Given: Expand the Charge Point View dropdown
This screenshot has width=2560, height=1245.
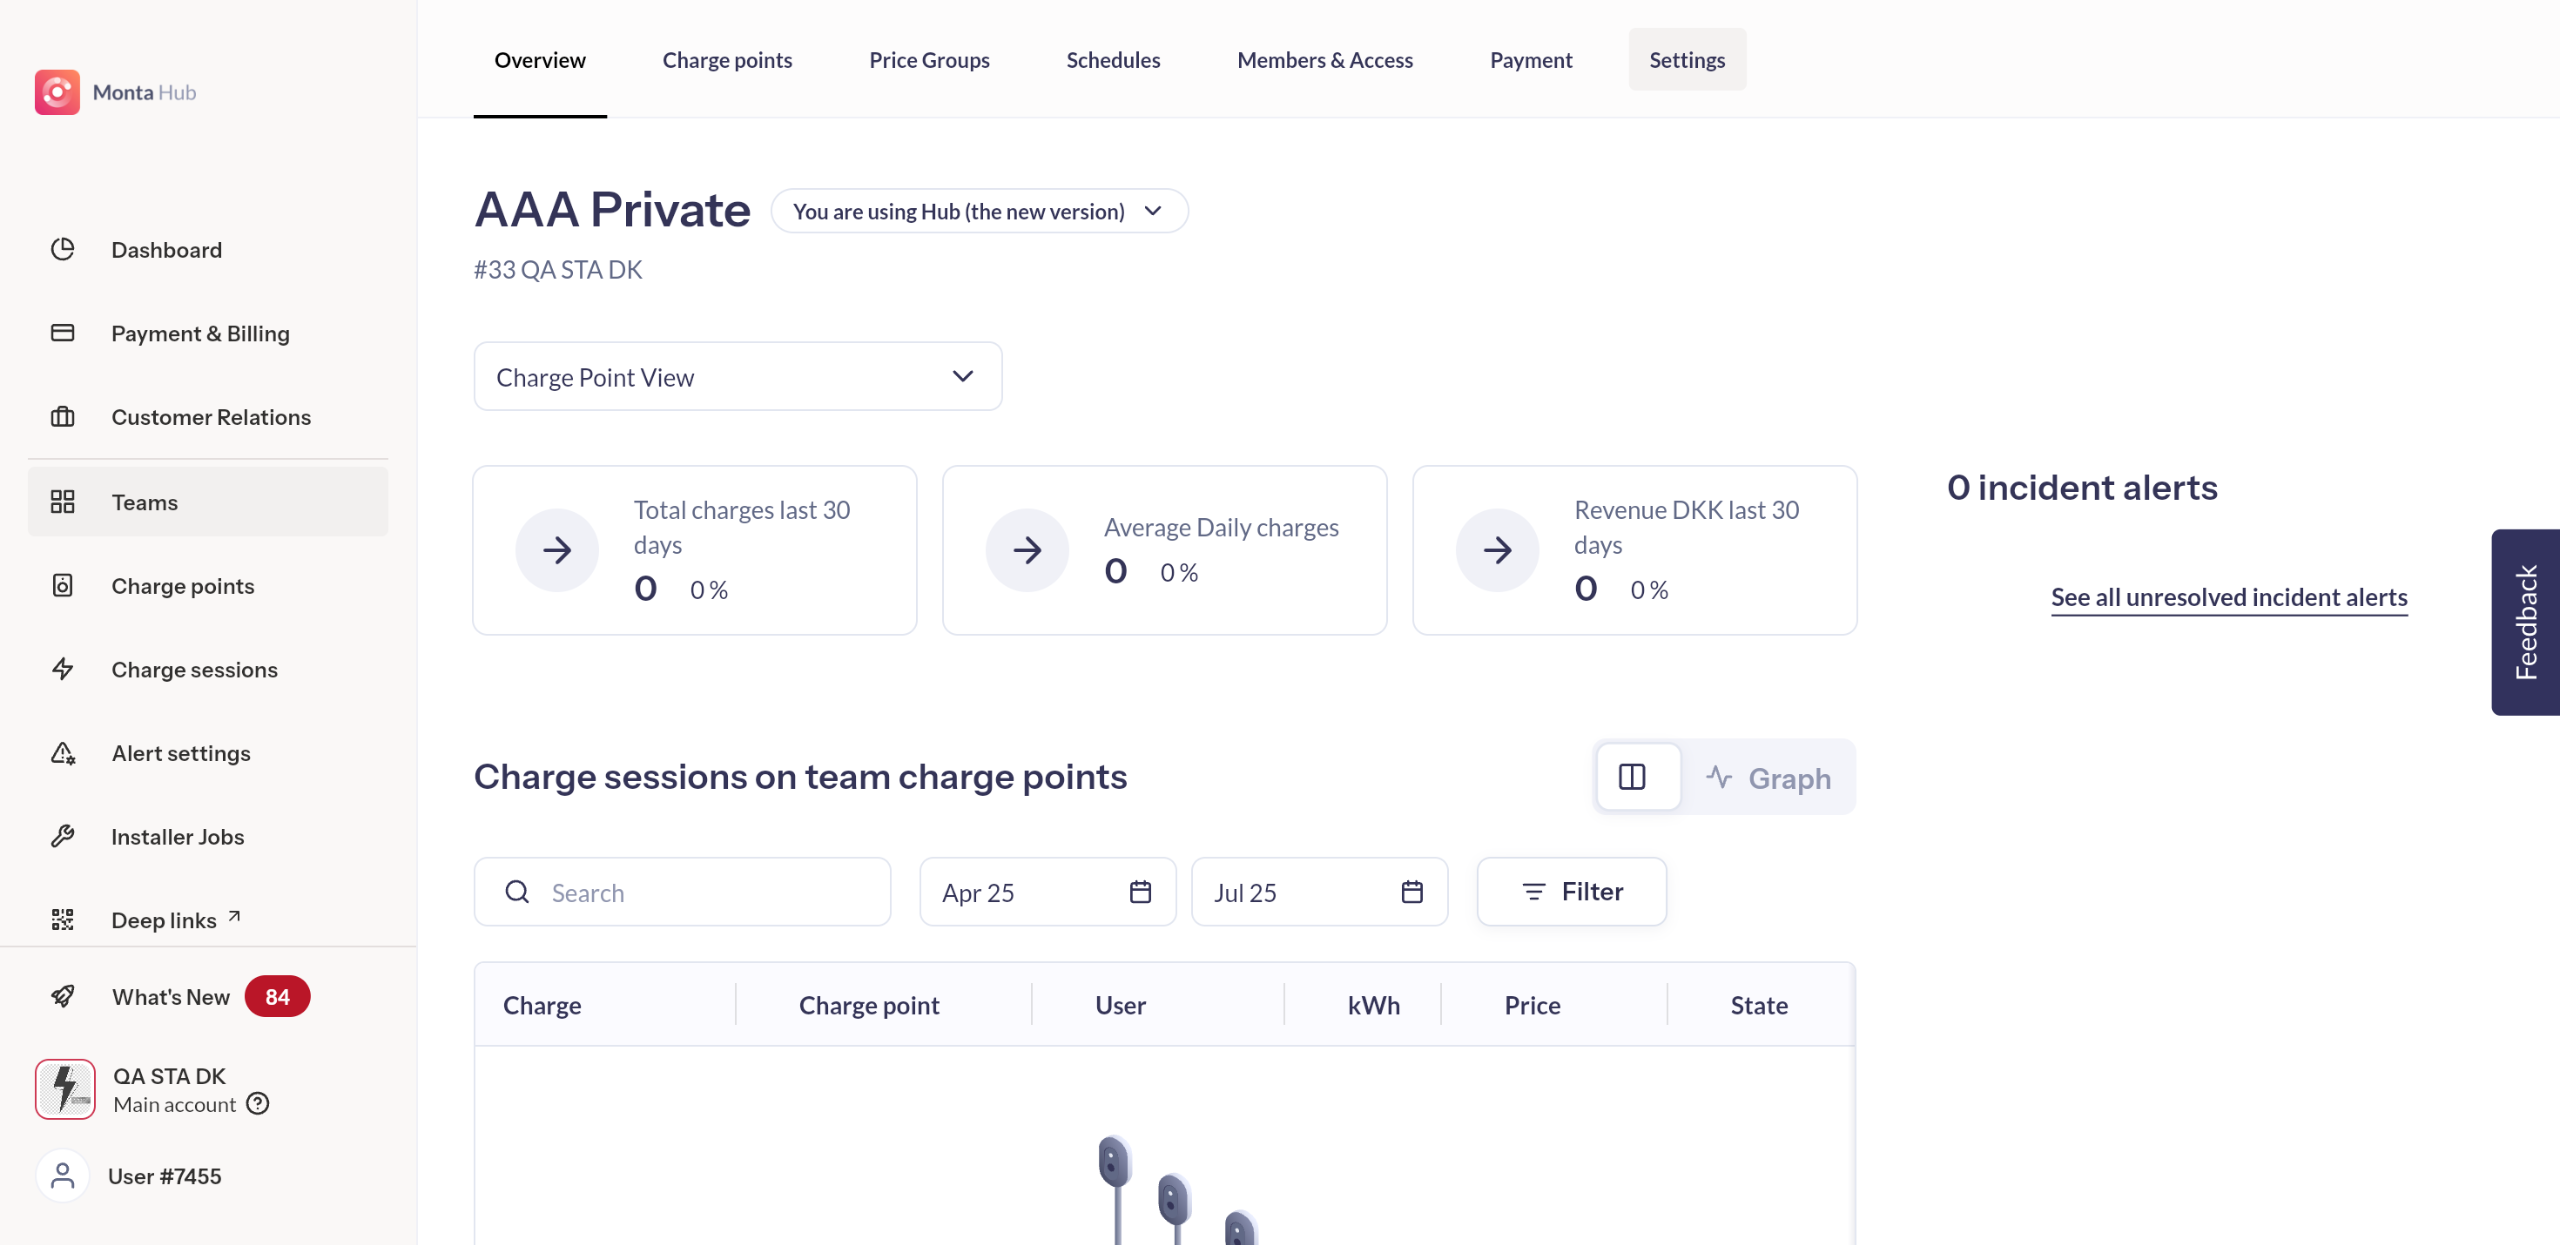Looking at the screenshot, I should [x=737, y=377].
